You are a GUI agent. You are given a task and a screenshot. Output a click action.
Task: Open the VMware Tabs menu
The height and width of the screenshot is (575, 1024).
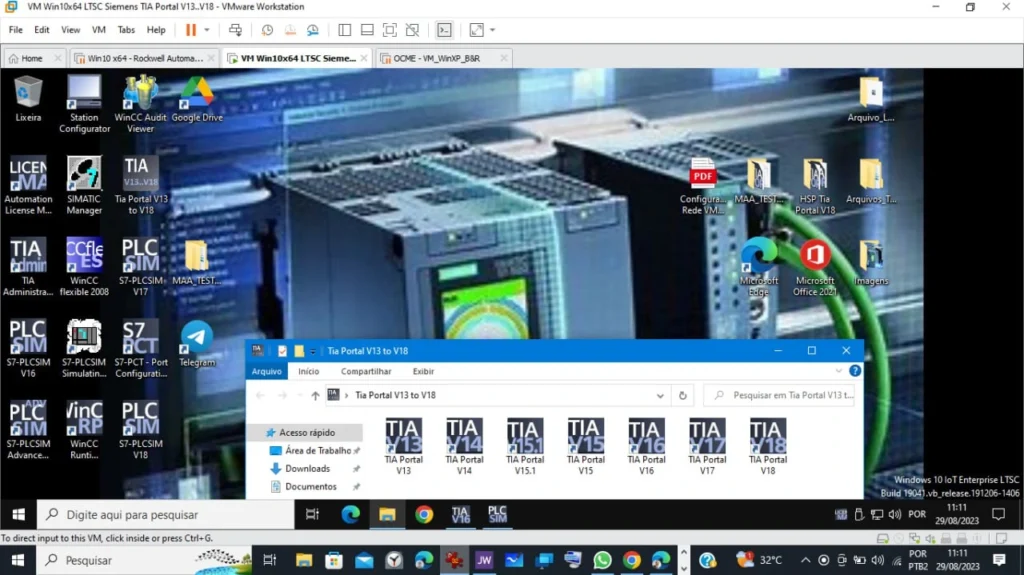(x=126, y=30)
